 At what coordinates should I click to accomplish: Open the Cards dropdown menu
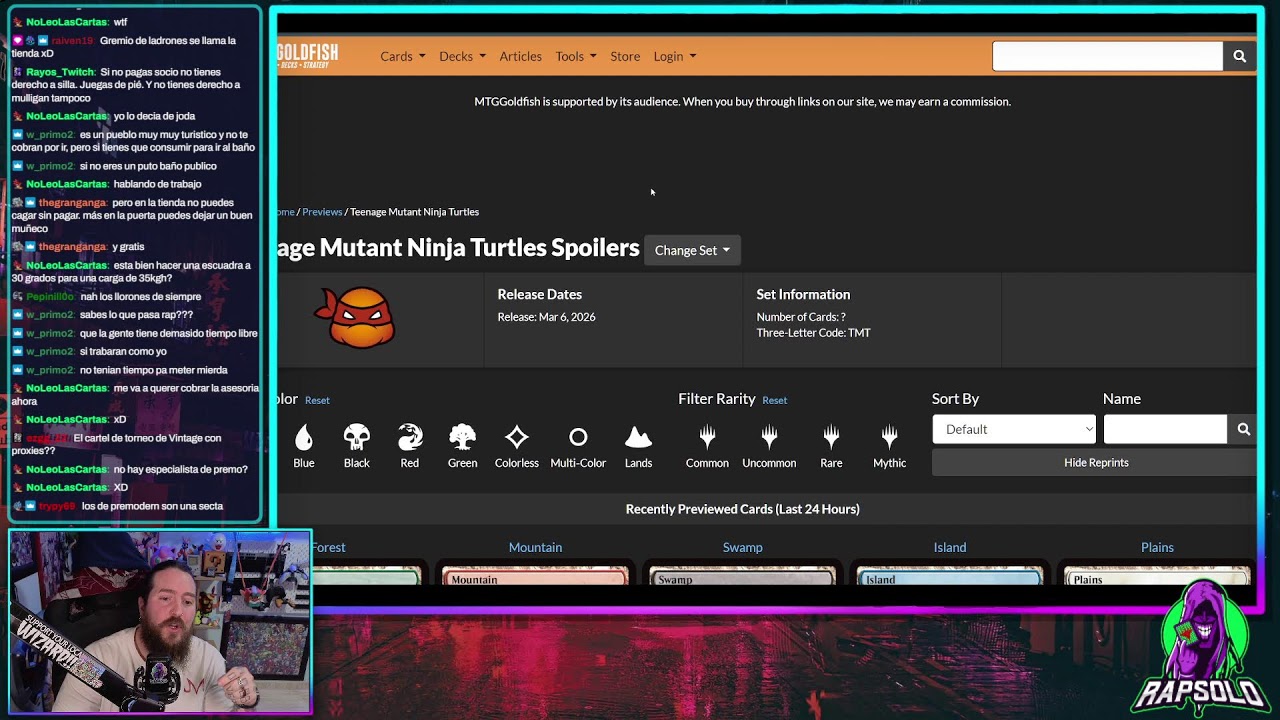[x=402, y=56]
